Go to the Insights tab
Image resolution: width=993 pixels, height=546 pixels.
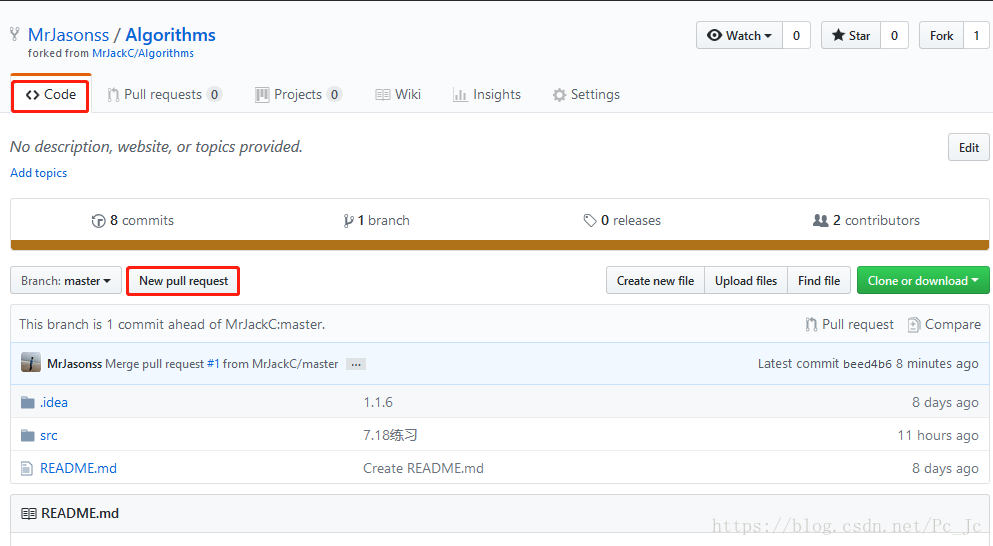pyautogui.click(x=486, y=95)
